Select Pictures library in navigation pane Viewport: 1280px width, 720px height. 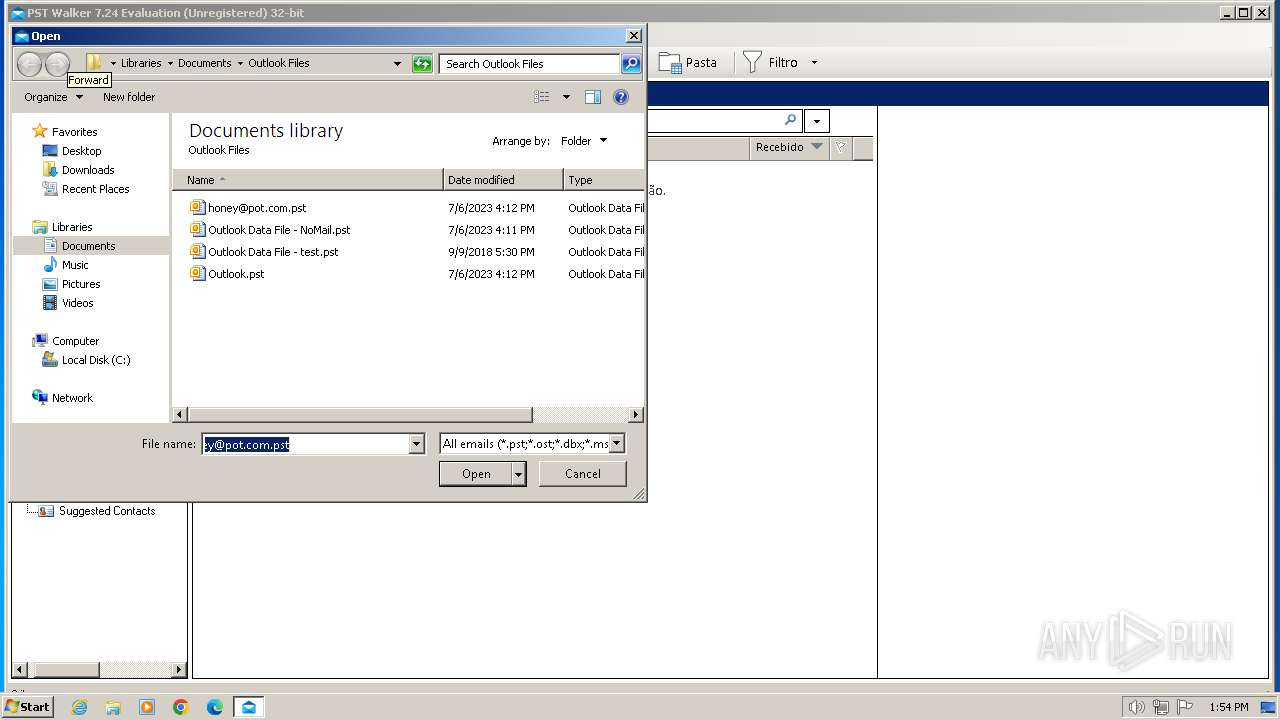coord(71,284)
